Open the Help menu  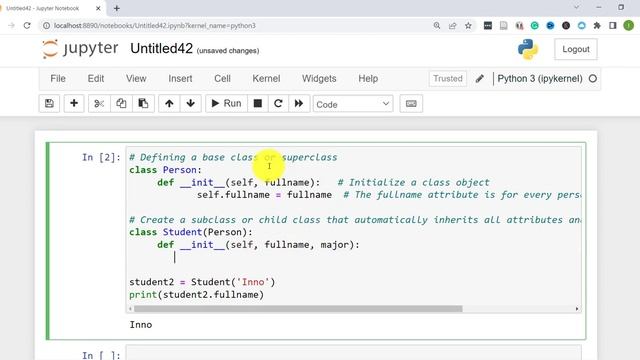(368, 78)
